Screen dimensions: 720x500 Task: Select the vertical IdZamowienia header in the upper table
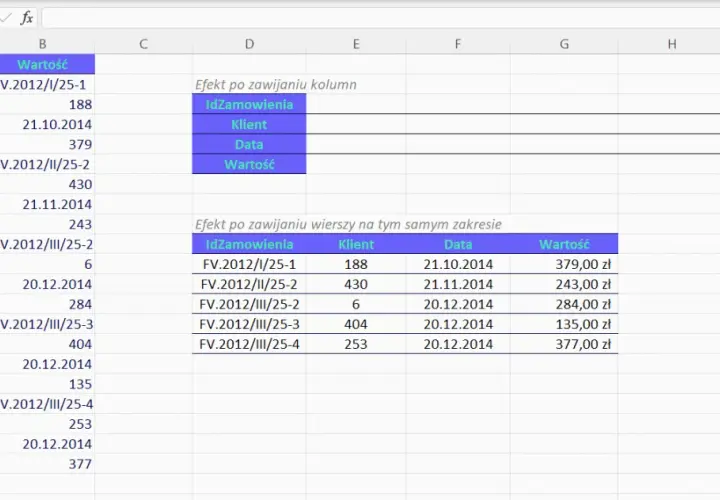pyautogui.click(x=249, y=104)
